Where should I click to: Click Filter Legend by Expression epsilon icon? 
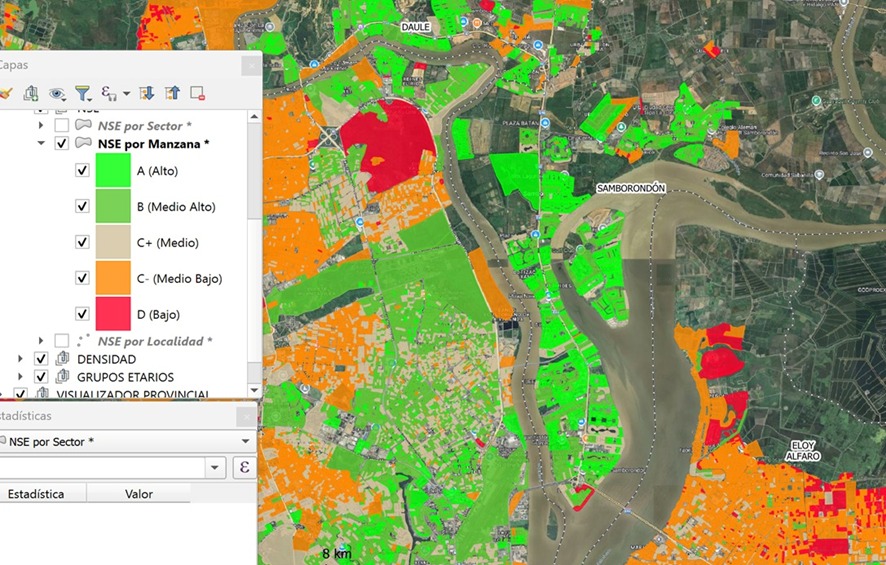pyautogui.click(x=109, y=93)
